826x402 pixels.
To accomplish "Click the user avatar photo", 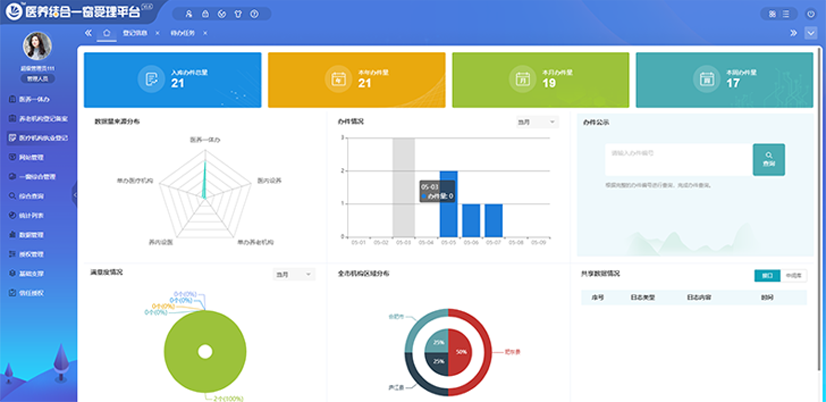I will click(38, 46).
